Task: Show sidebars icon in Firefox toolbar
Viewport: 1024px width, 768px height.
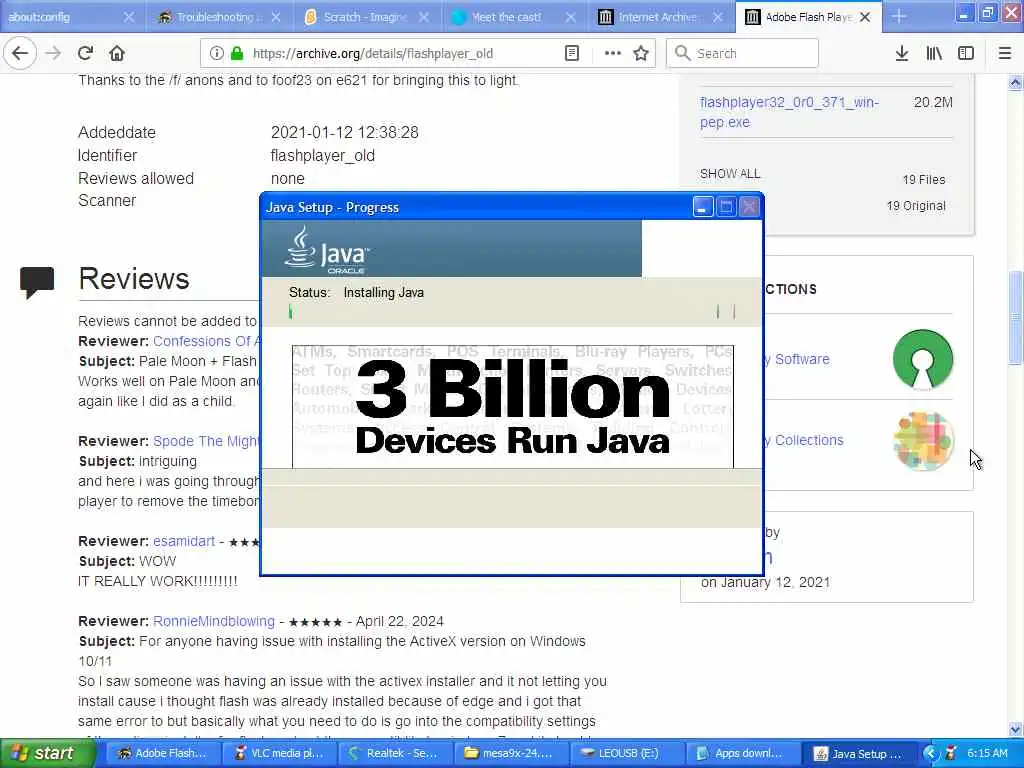Action: click(x=966, y=53)
